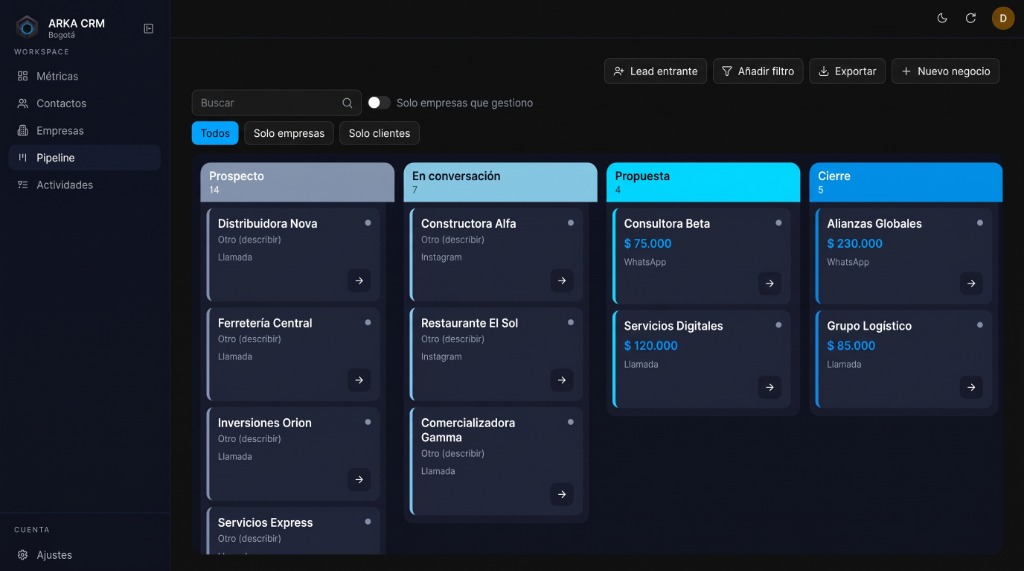Click status dot on Alianzas Globales card
Screen dimensions: 1024x571
coord(980,223)
